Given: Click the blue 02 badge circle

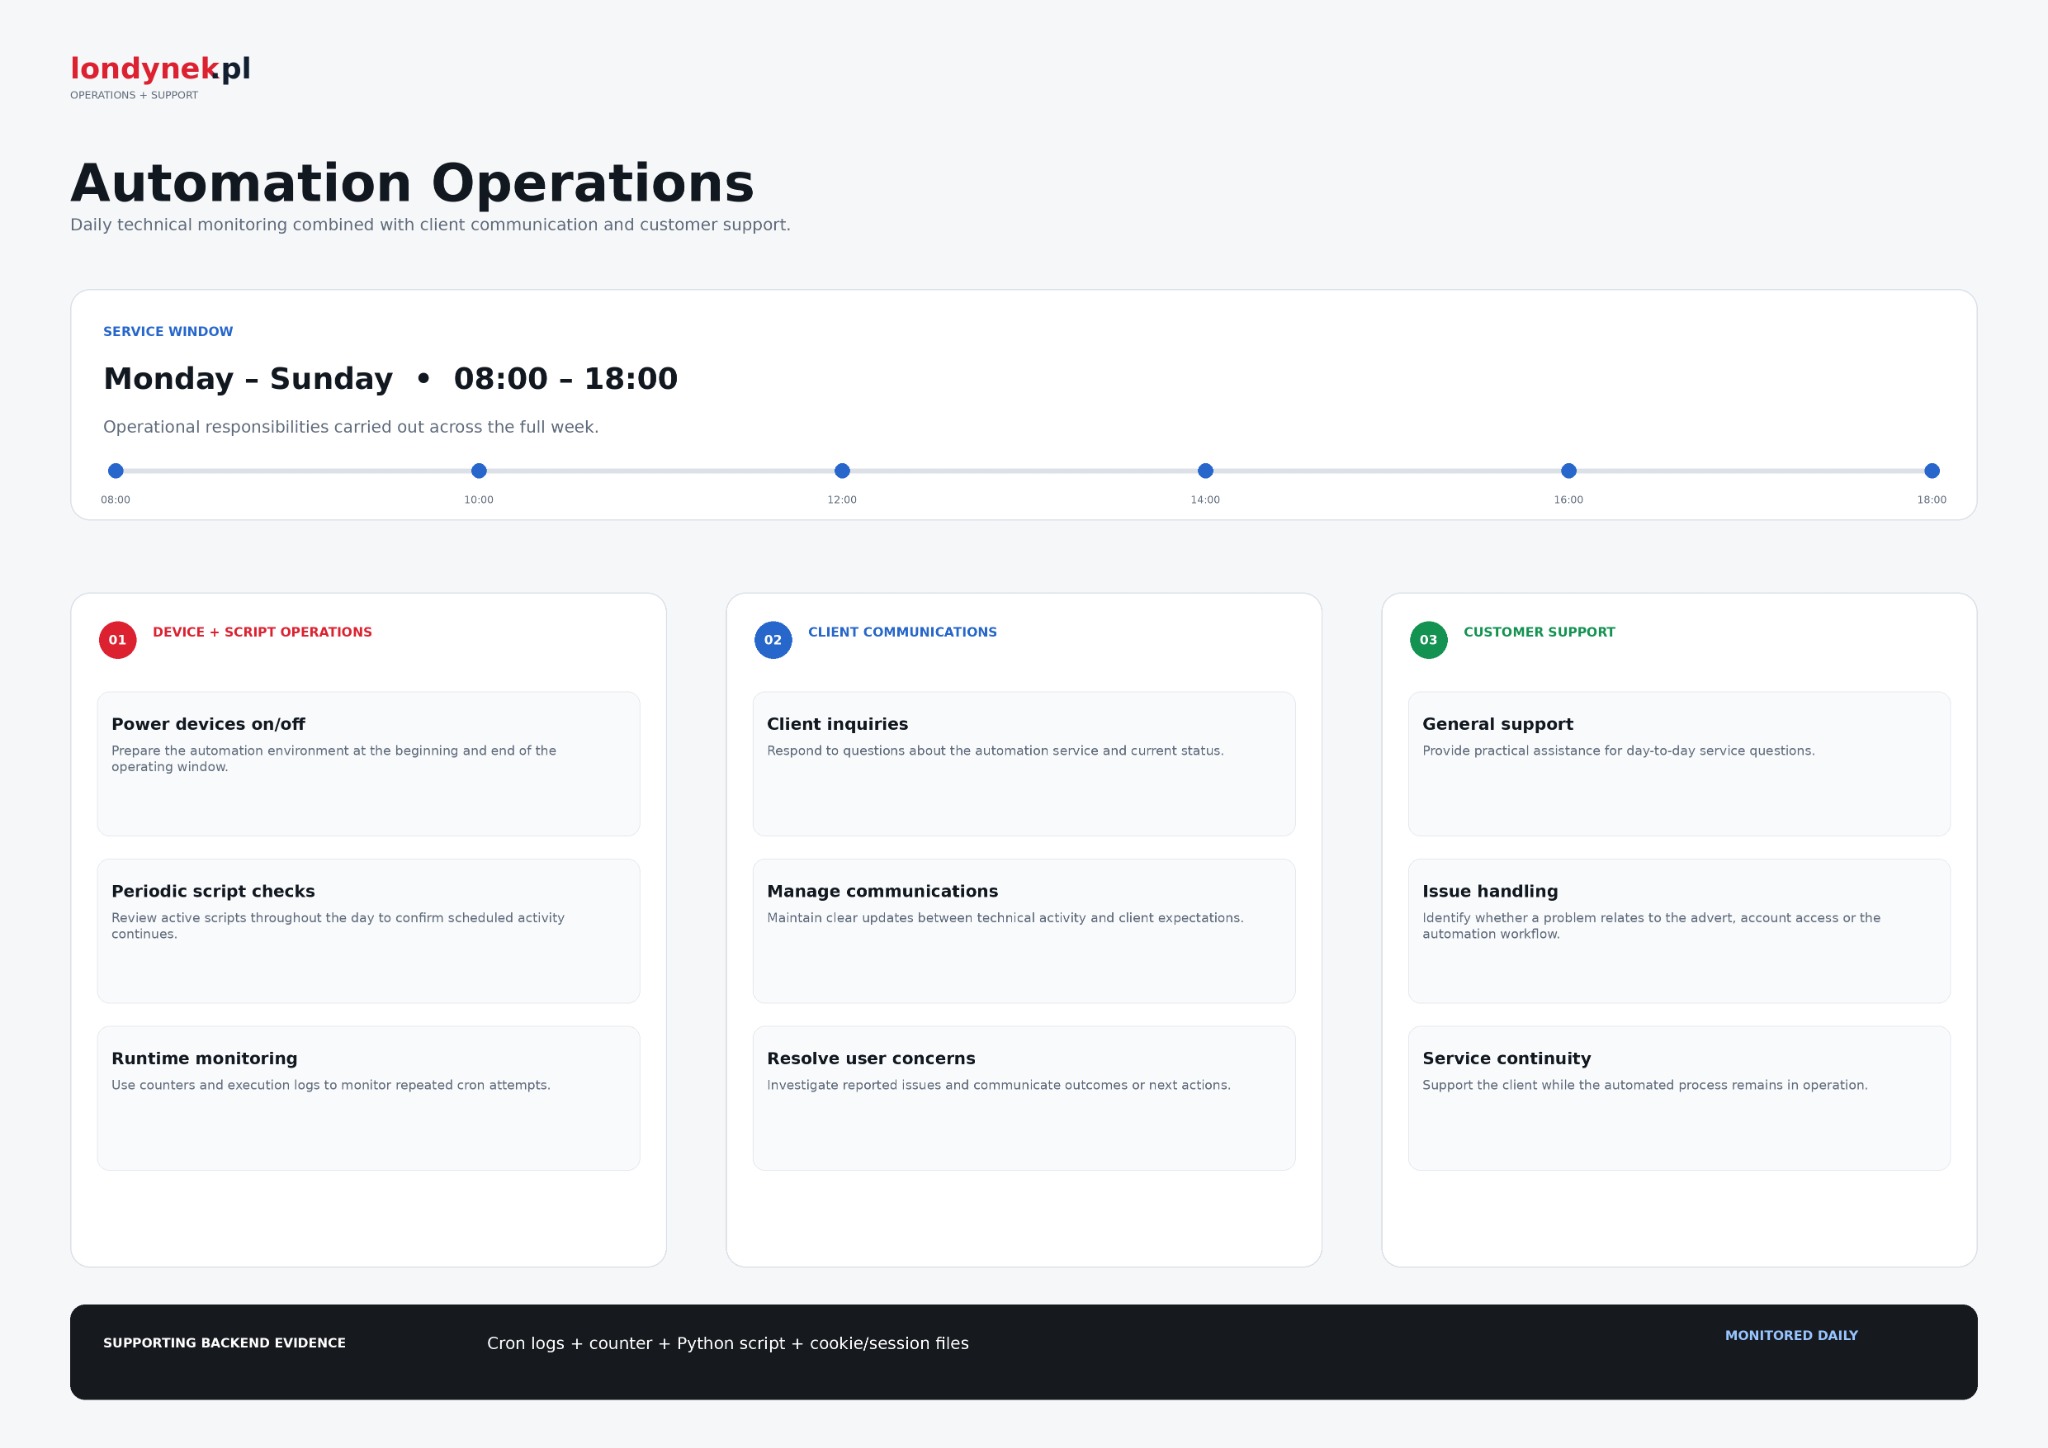Looking at the screenshot, I should (x=773, y=640).
